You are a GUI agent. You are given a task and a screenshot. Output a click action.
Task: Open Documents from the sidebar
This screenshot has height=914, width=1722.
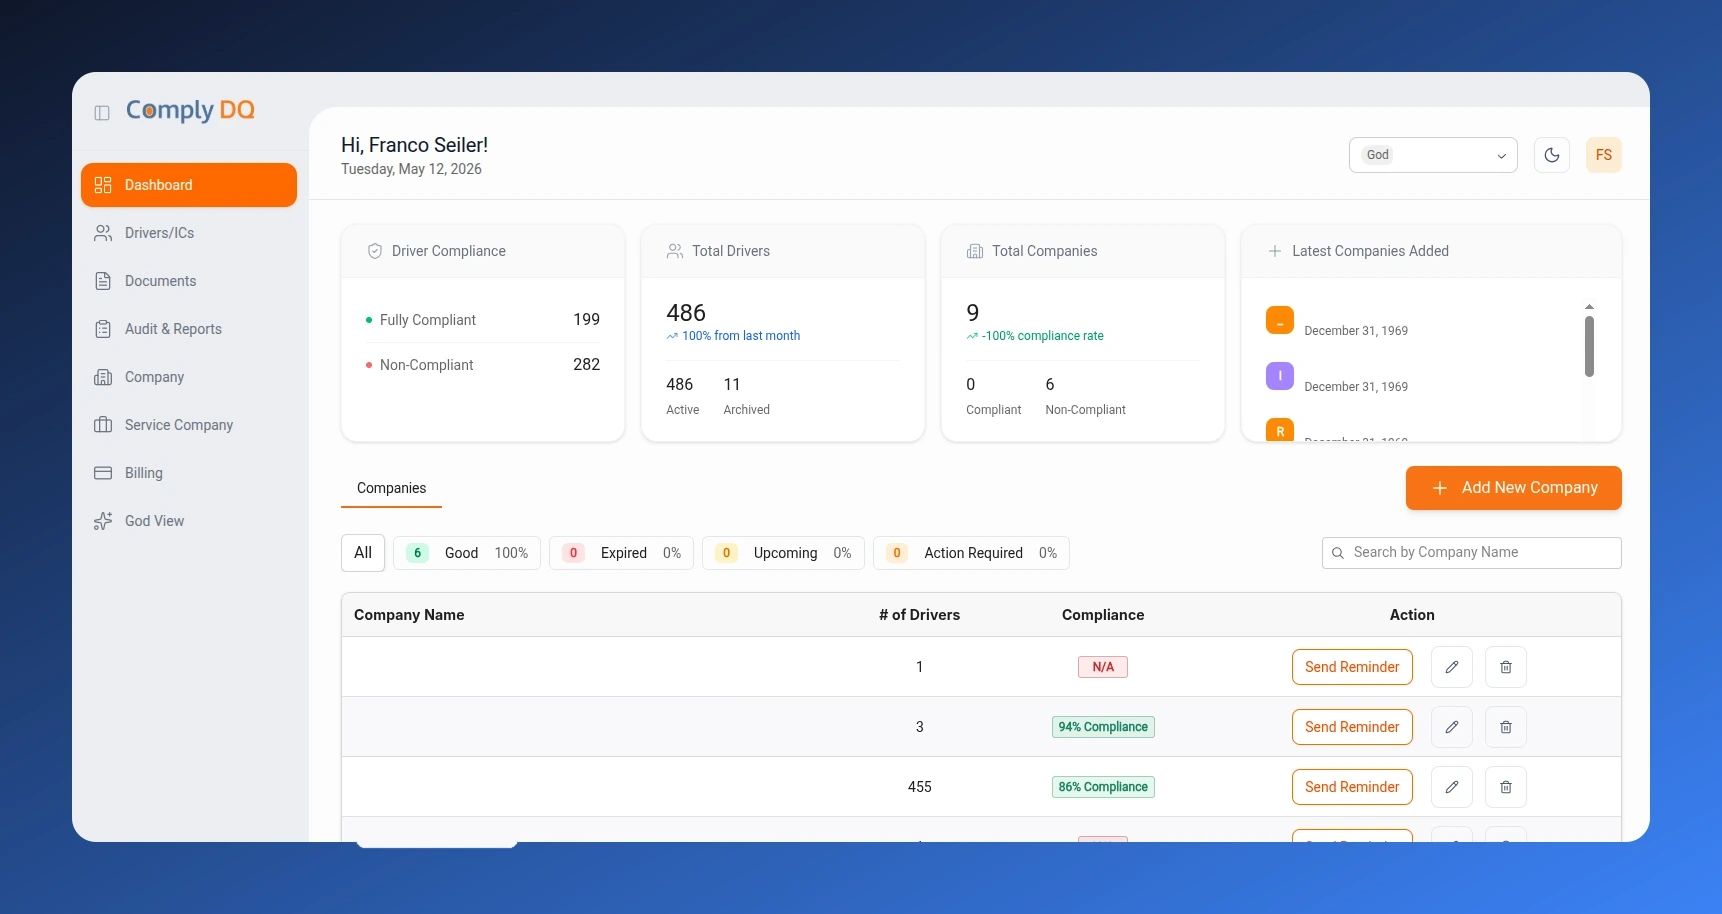(189, 281)
